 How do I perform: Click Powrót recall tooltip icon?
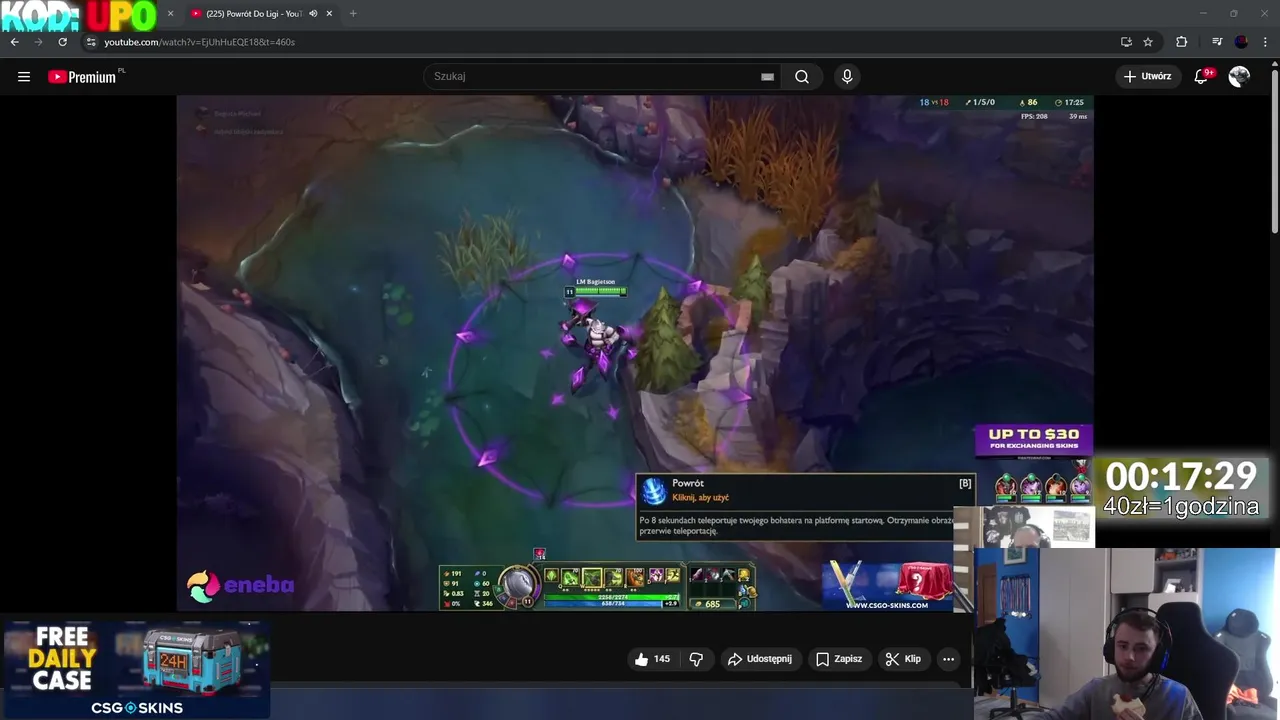click(x=654, y=491)
